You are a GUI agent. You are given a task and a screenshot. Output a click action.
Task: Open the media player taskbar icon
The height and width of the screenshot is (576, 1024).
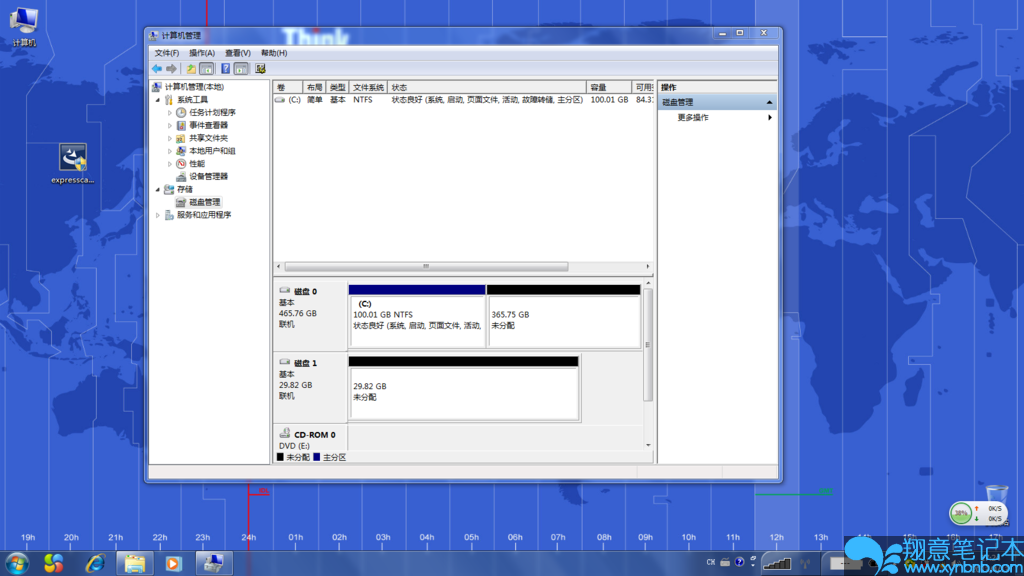pos(173,563)
